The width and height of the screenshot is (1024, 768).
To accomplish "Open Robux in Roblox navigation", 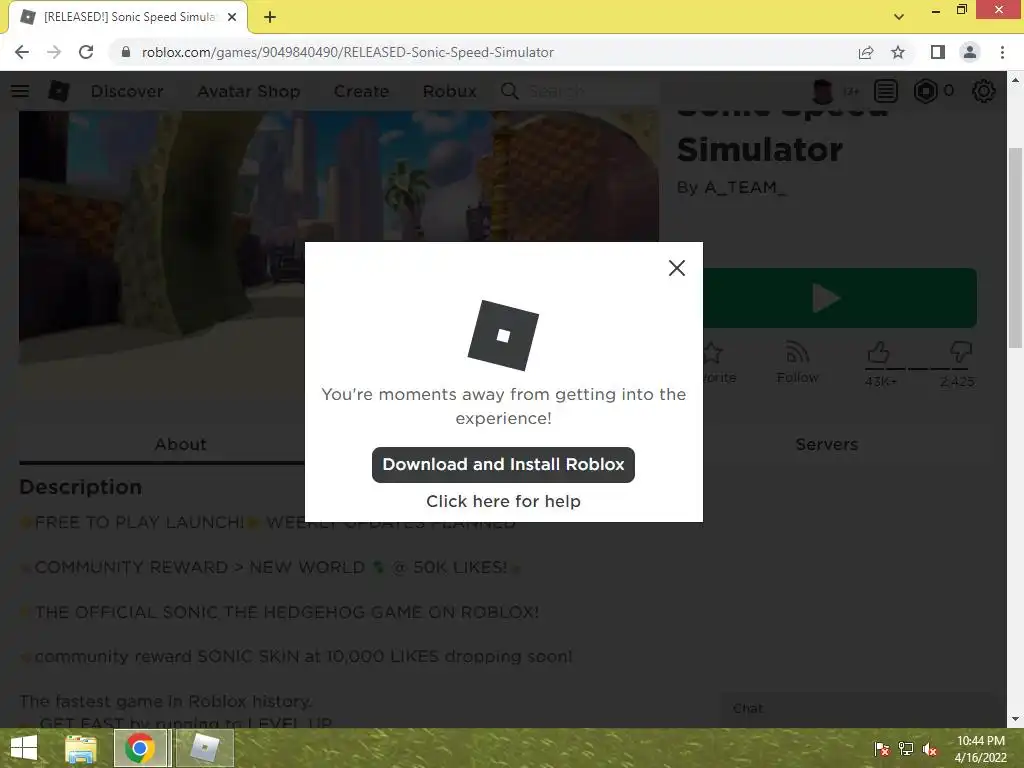I will pos(449,91).
